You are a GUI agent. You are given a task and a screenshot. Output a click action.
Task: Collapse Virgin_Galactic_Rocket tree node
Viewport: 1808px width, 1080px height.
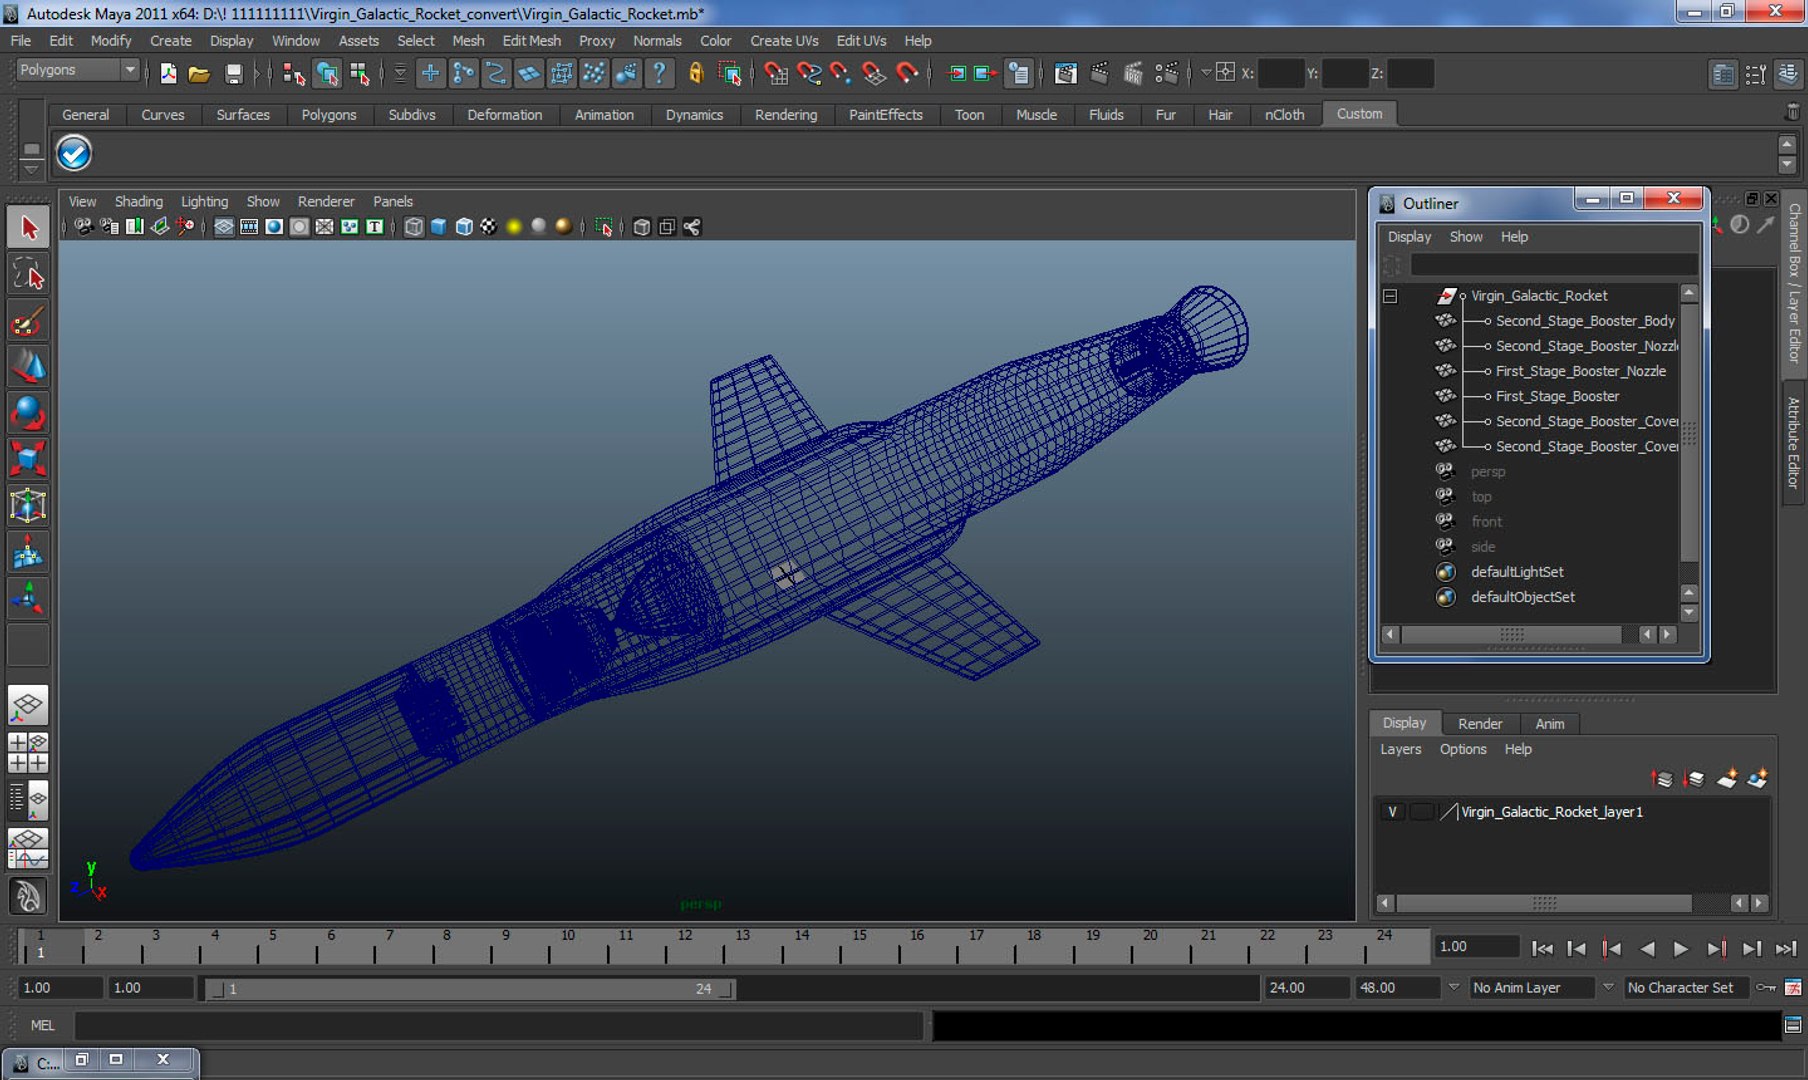pyautogui.click(x=1390, y=296)
